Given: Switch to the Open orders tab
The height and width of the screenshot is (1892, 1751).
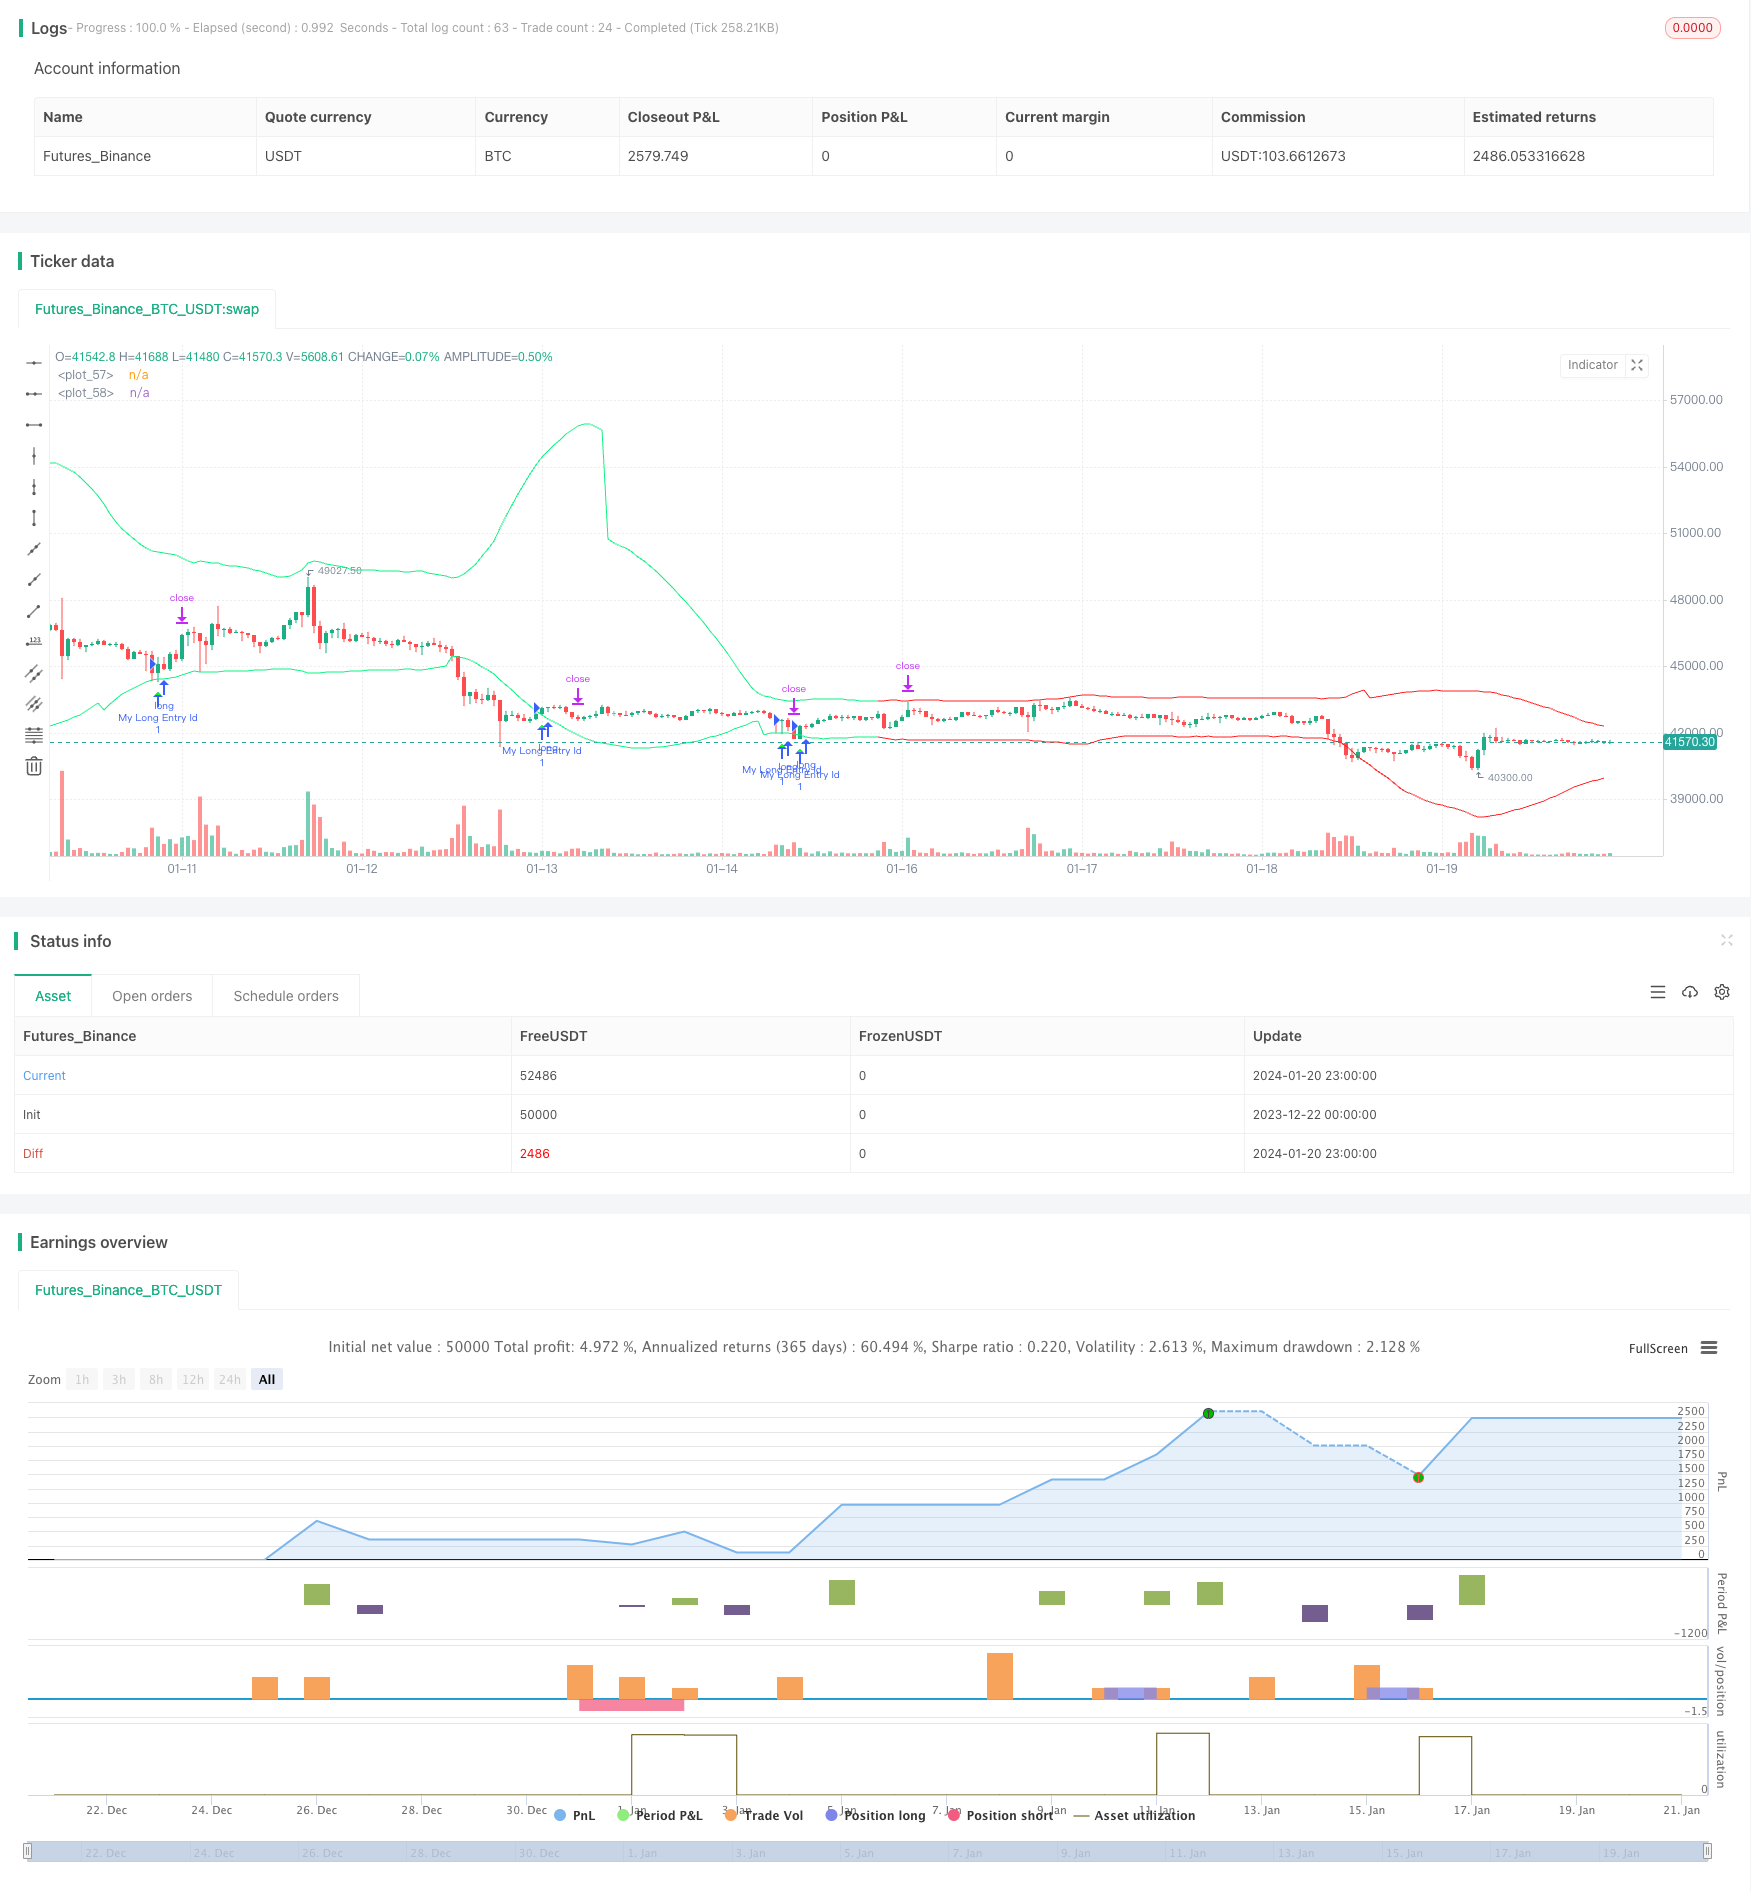Looking at the screenshot, I should pos(152,996).
